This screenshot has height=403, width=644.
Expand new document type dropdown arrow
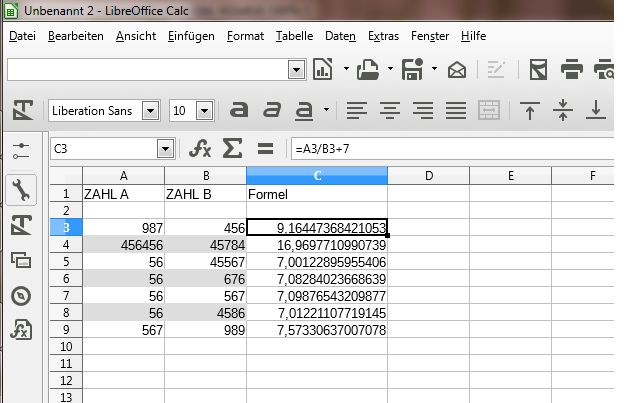346,69
